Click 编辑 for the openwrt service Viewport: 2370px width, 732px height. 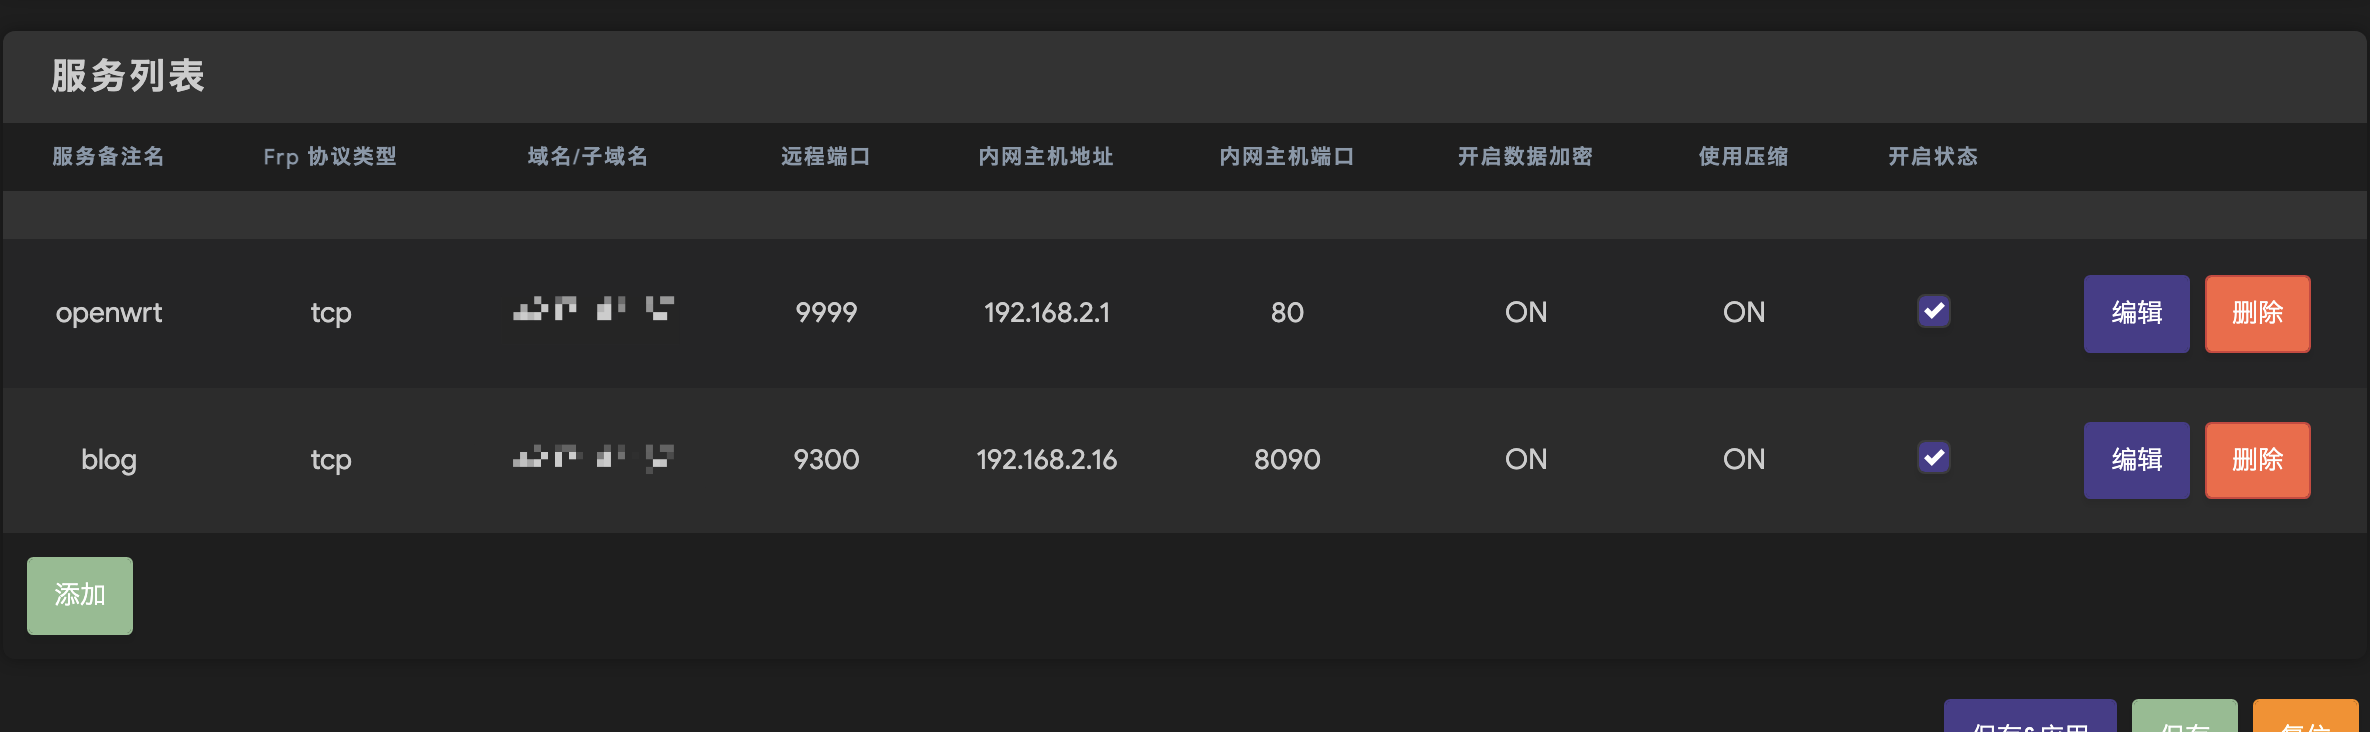2136,313
